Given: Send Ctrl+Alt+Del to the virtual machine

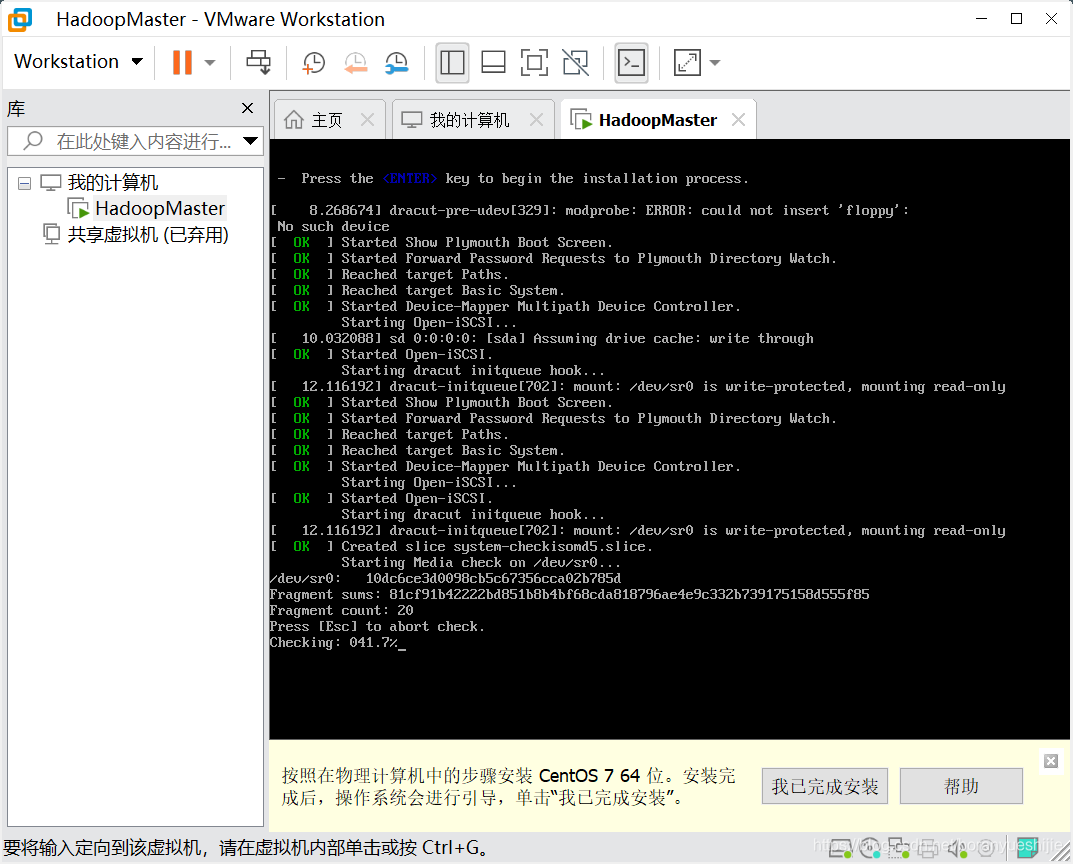Looking at the screenshot, I should (x=259, y=62).
